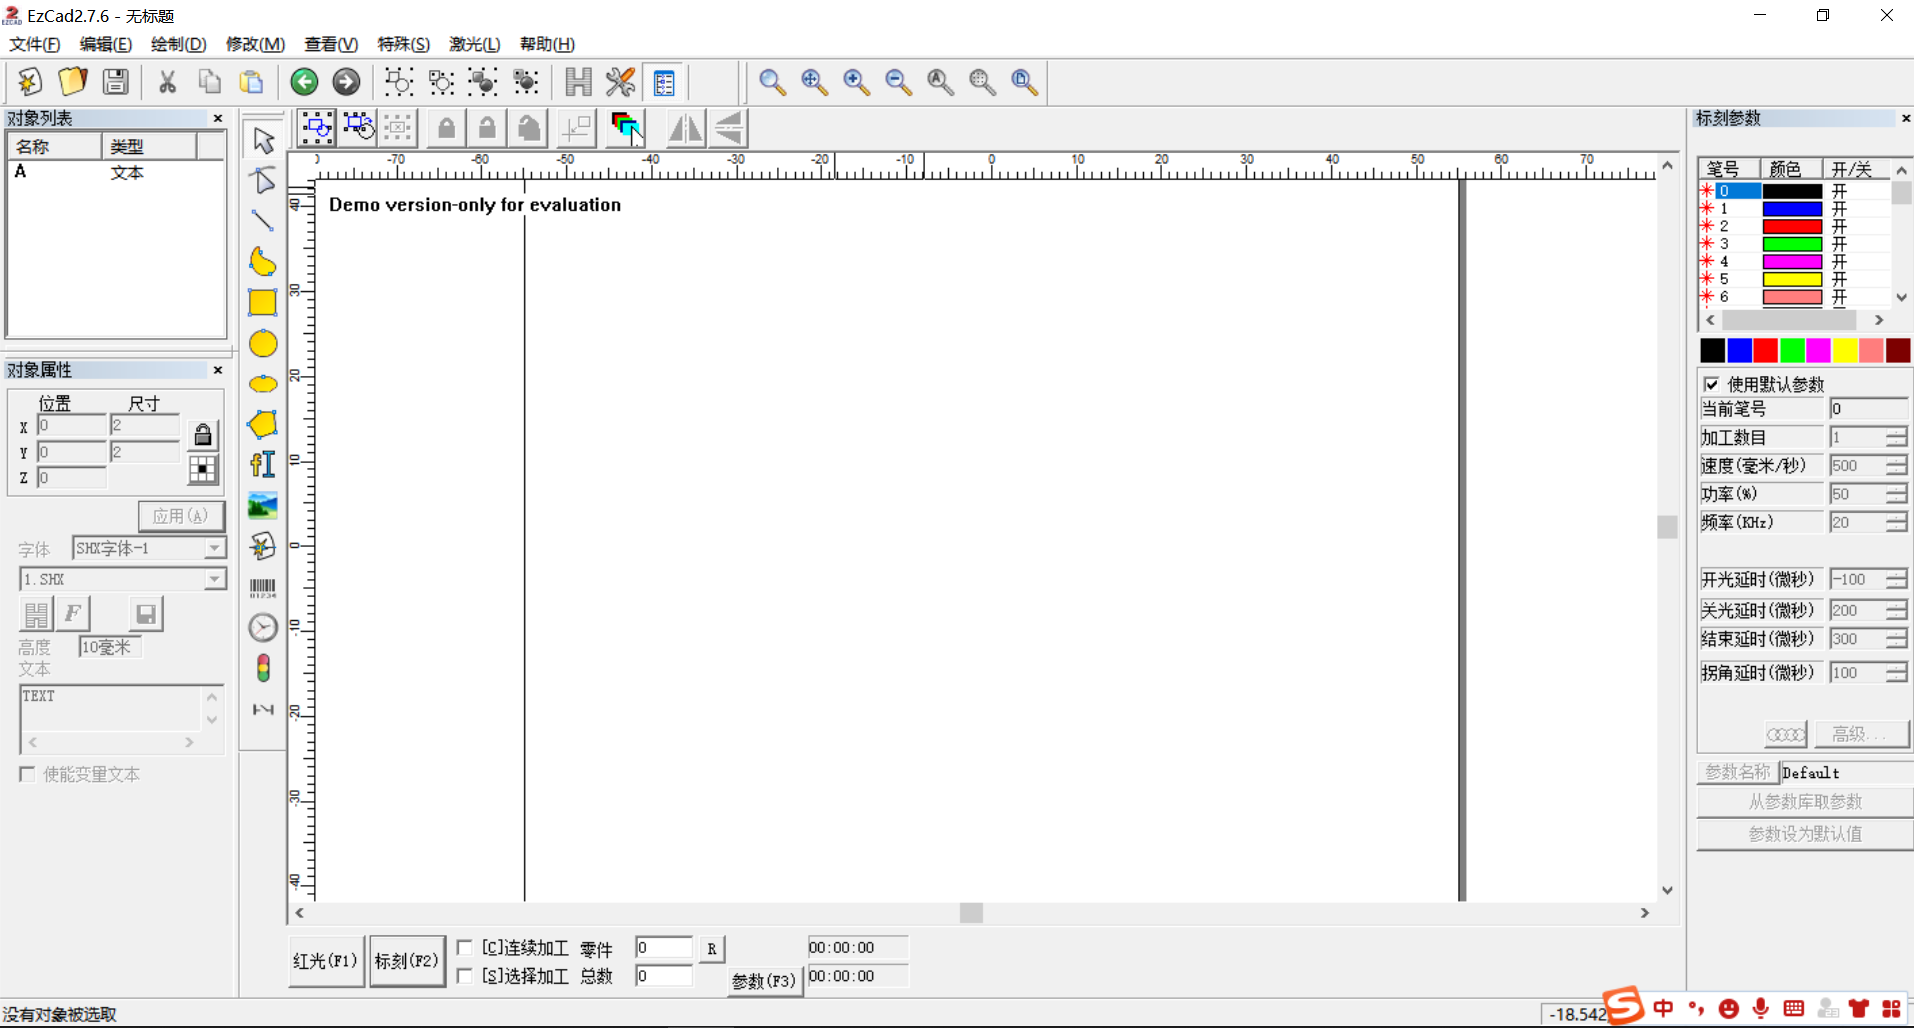This screenshot has height=1028, width=1914.
Task: Select the Curve draw tool
Action: (263, 261)
